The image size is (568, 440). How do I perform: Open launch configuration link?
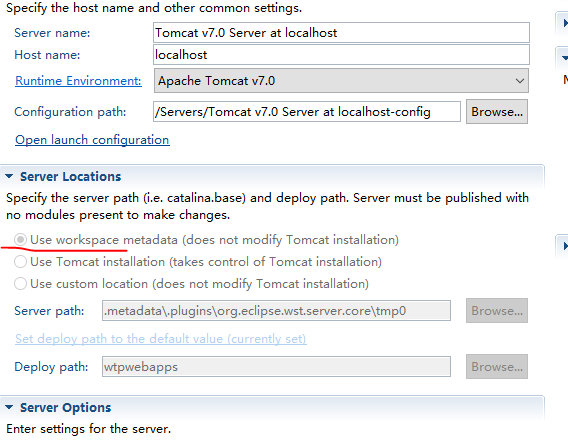(92, 140)
